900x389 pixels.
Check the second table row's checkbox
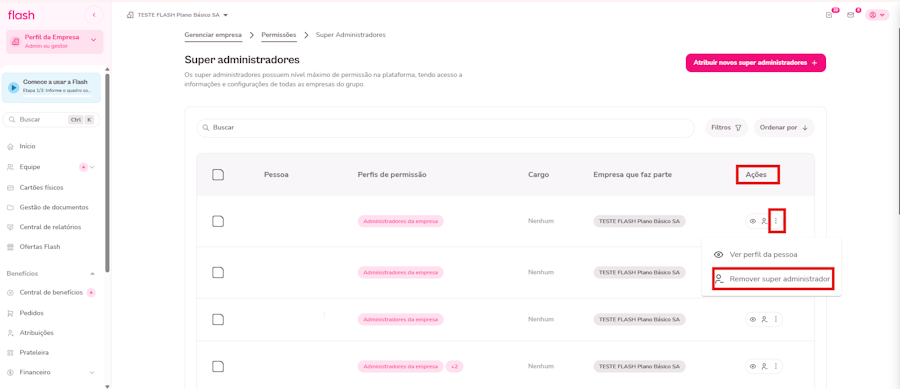218,273
